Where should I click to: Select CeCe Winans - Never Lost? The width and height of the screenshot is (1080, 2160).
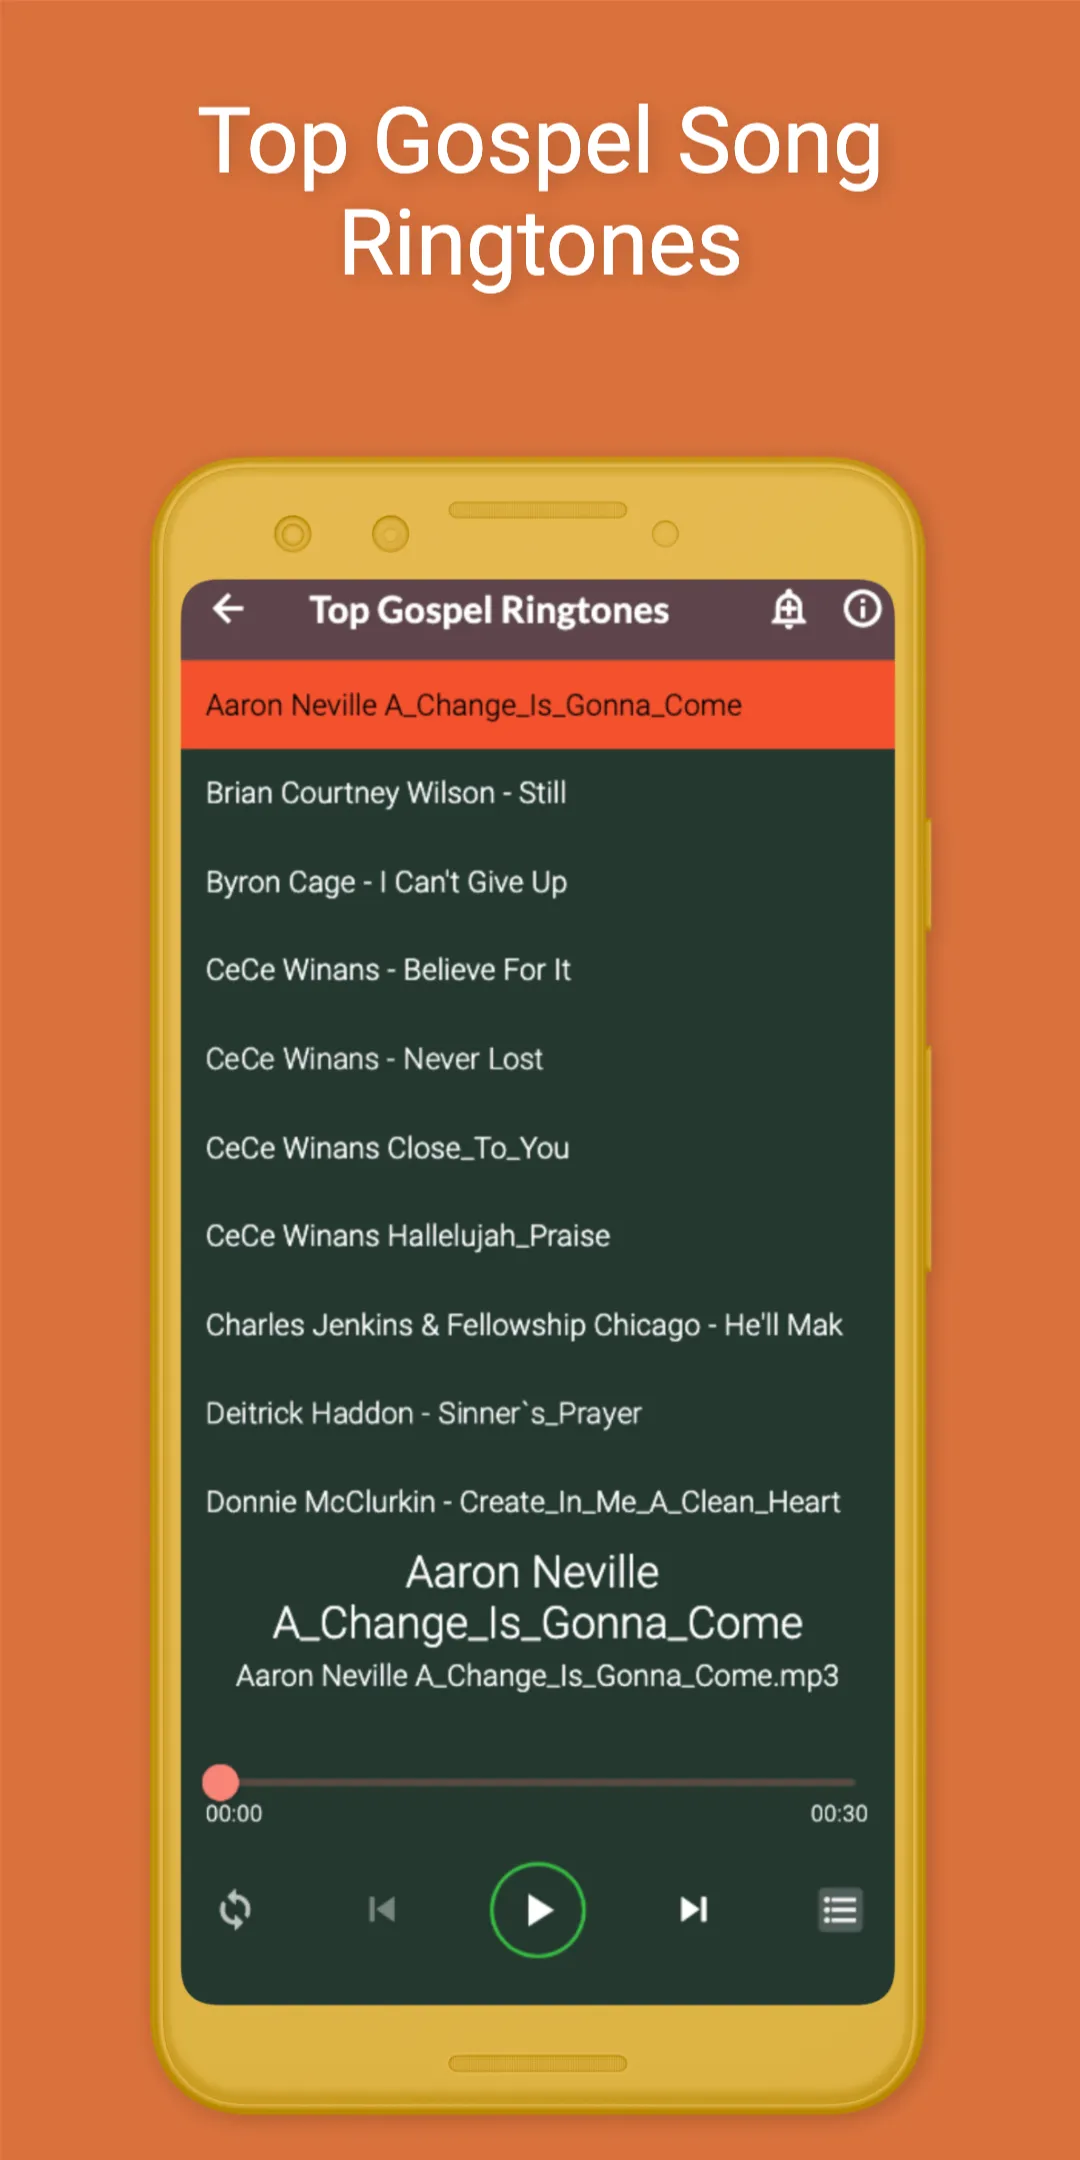tap(538, 1059)
